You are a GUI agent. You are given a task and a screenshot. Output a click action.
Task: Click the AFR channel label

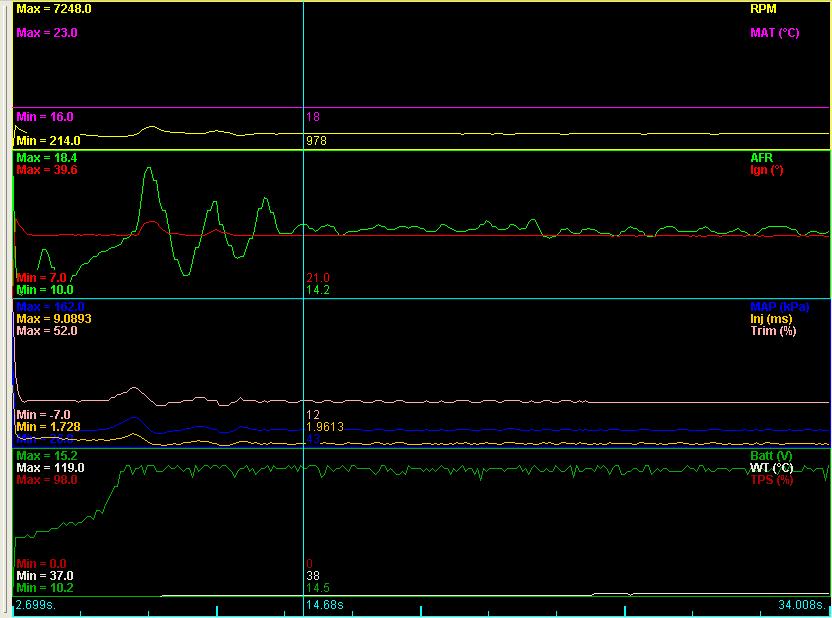pos(761,158)
